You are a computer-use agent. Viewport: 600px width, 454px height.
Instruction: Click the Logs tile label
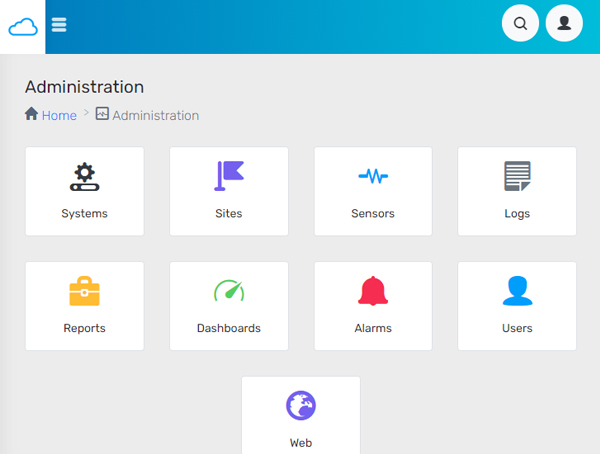click(x=517, y=214)
